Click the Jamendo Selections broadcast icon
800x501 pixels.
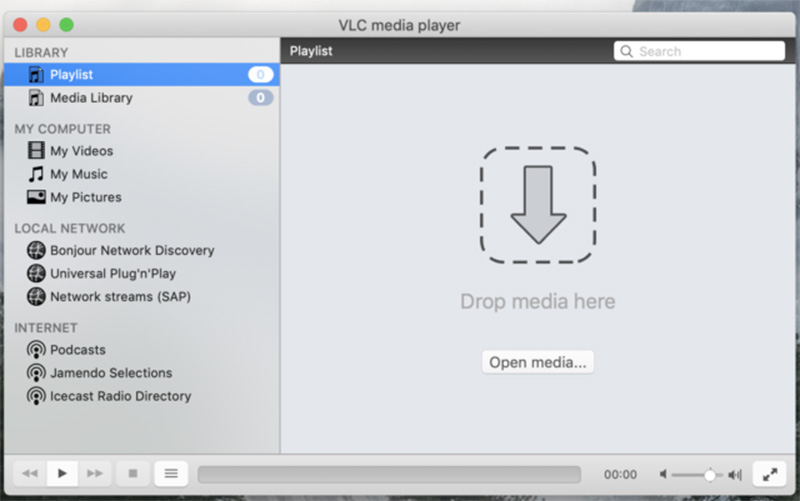pyautogui.click(x=36, y=373)
